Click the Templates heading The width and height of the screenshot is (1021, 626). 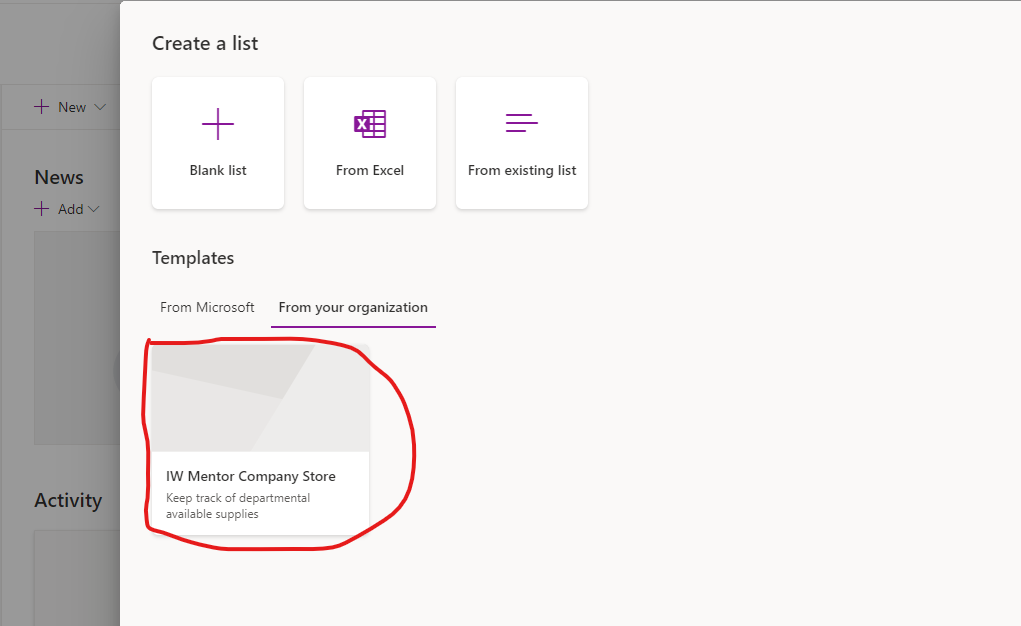(193, 258)
